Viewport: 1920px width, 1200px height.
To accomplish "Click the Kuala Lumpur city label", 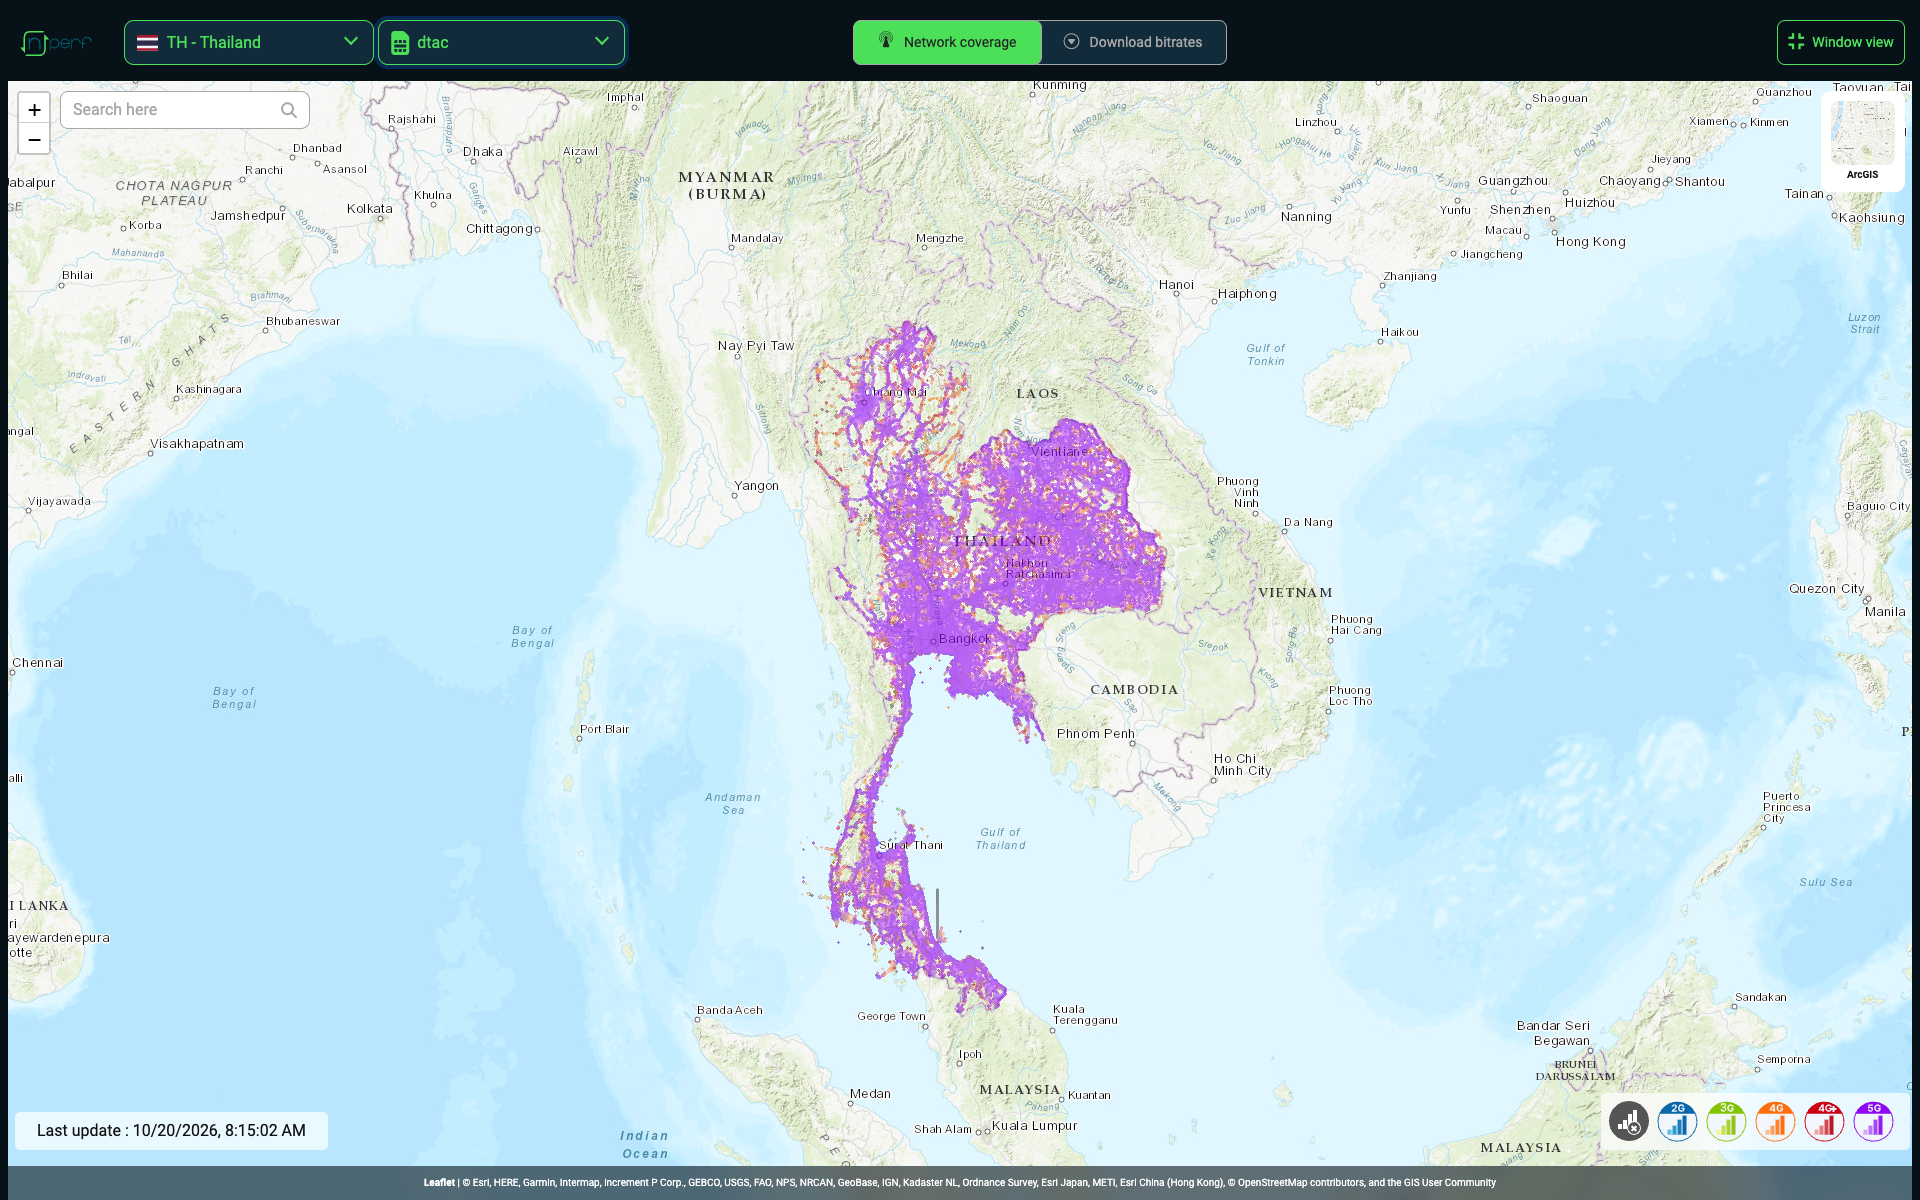I will point(1034,1126).
